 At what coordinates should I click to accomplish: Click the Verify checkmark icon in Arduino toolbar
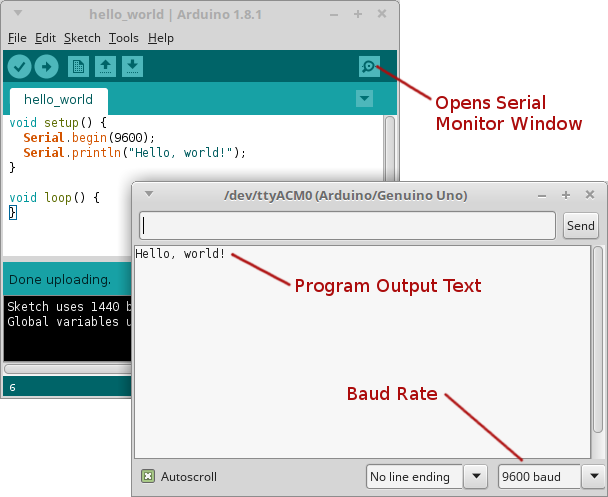(19, 67)
